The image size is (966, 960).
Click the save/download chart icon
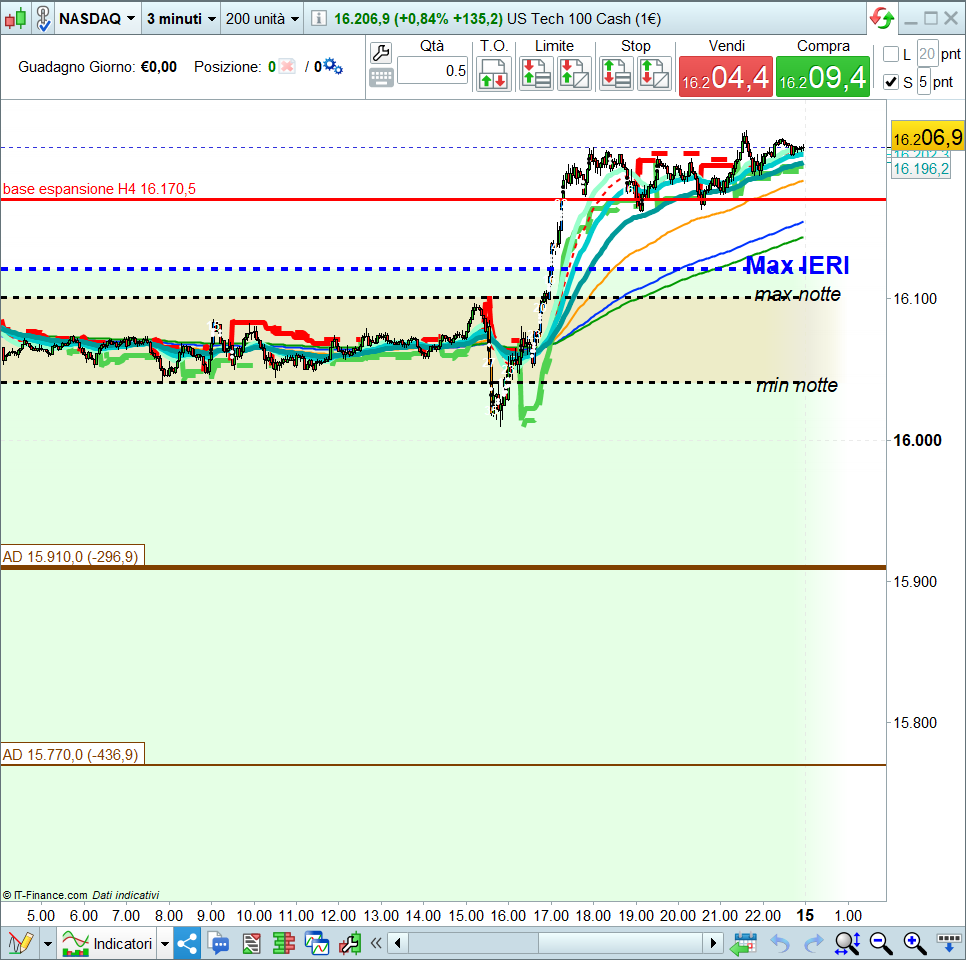[949, 943]
